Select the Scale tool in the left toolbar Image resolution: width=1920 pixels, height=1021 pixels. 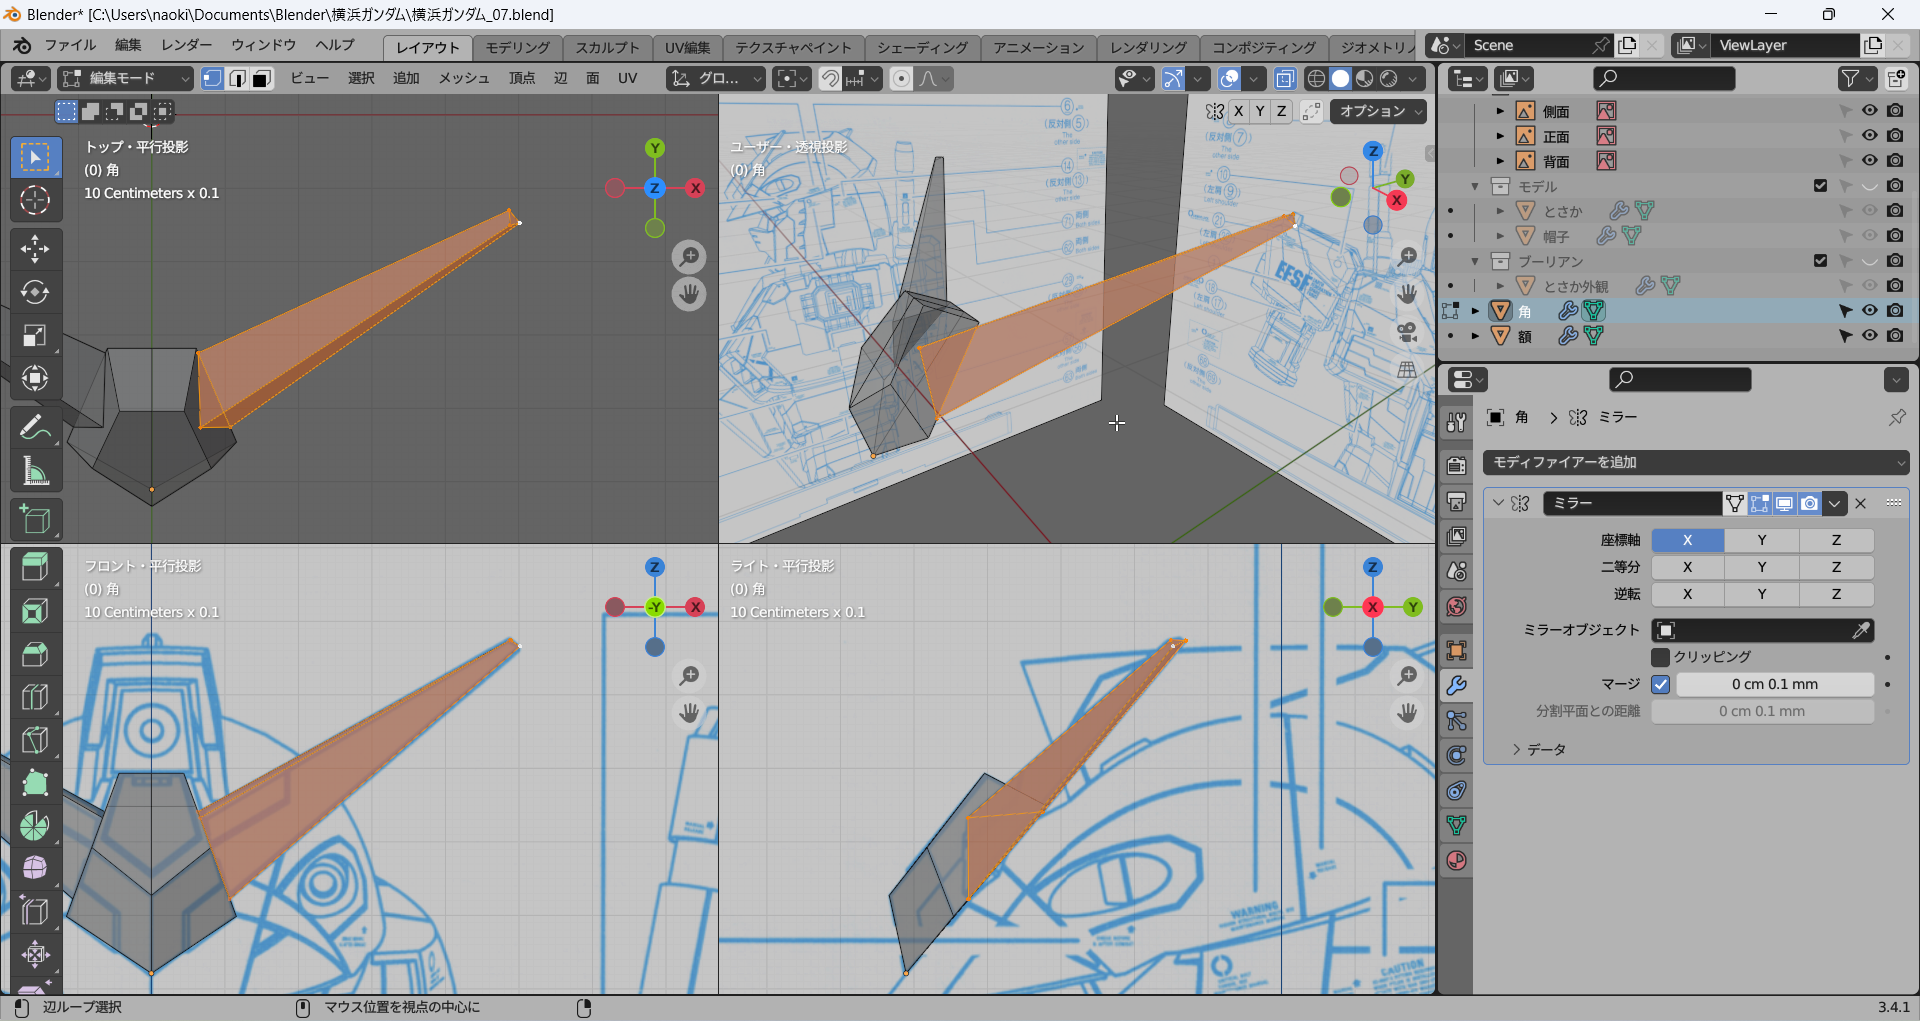pyautogui.click(x=35, y=335)
